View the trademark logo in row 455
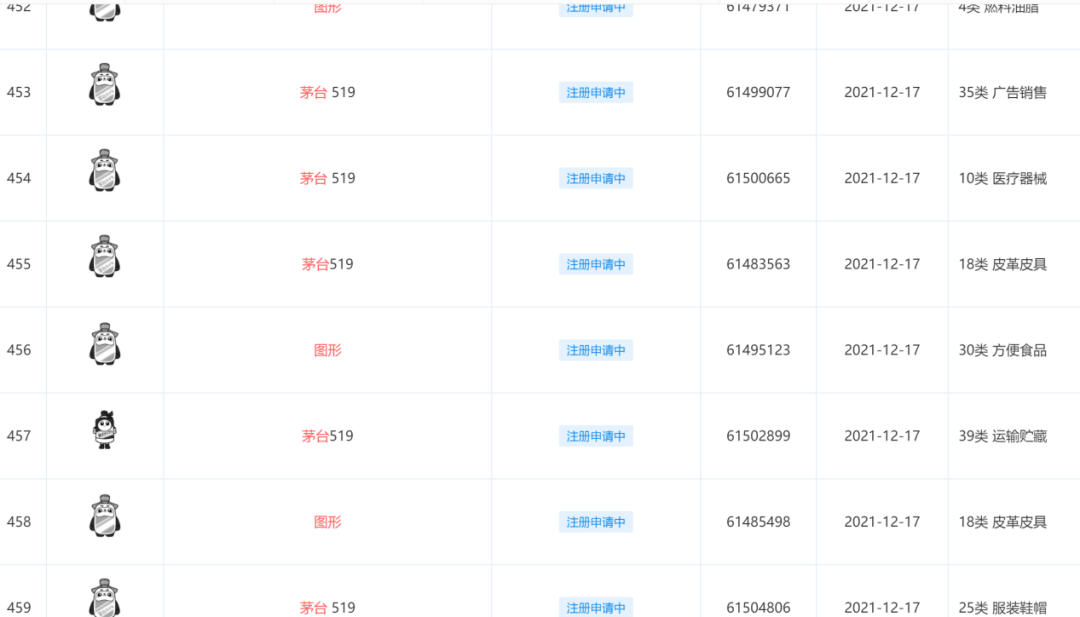The height and width of the screenshot is (617, 1080). tap(105, 257)
